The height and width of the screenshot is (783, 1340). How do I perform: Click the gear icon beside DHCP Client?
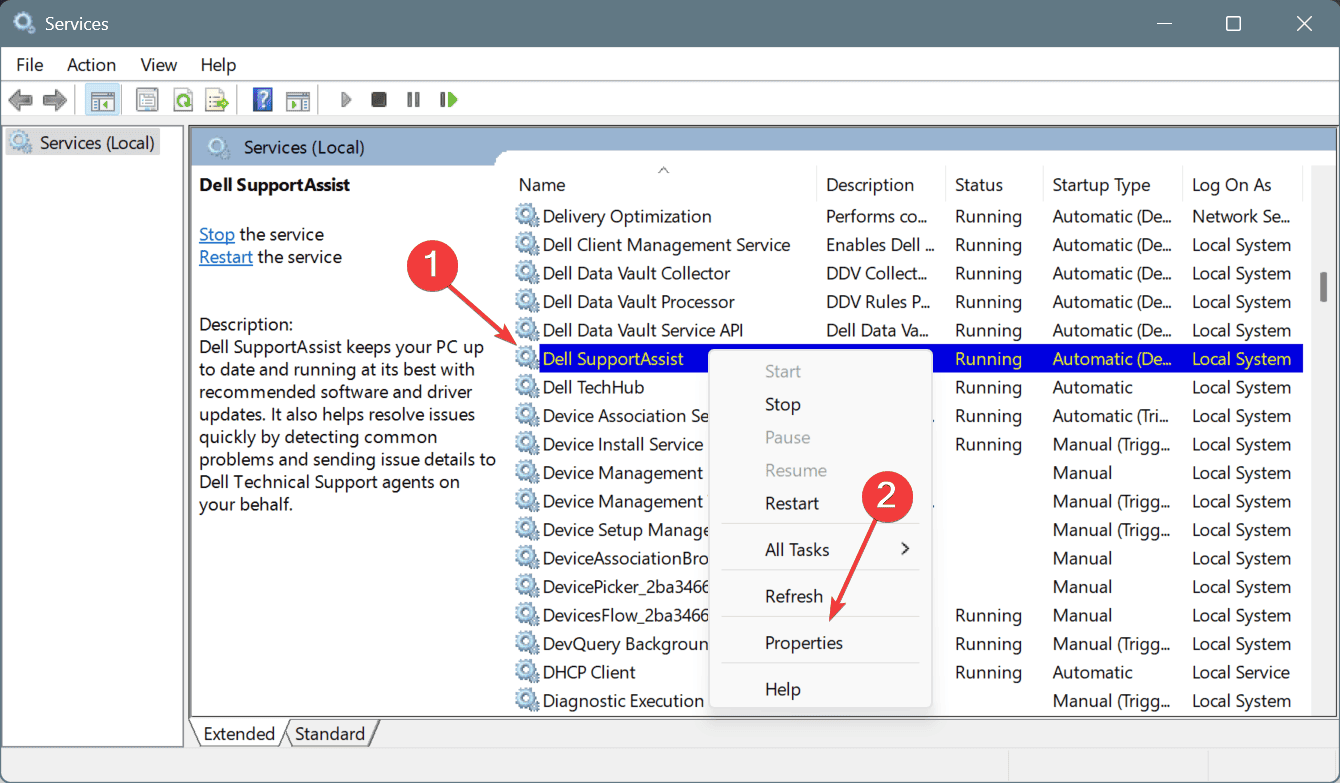[x=526, y=672]
